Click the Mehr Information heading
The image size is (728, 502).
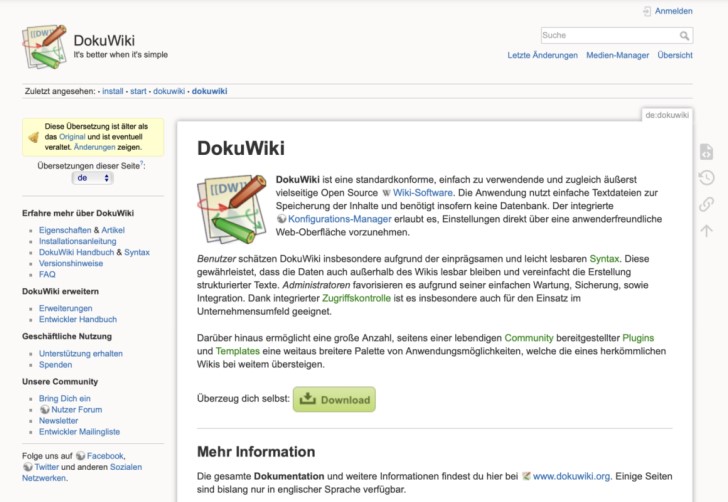(256, 451)
